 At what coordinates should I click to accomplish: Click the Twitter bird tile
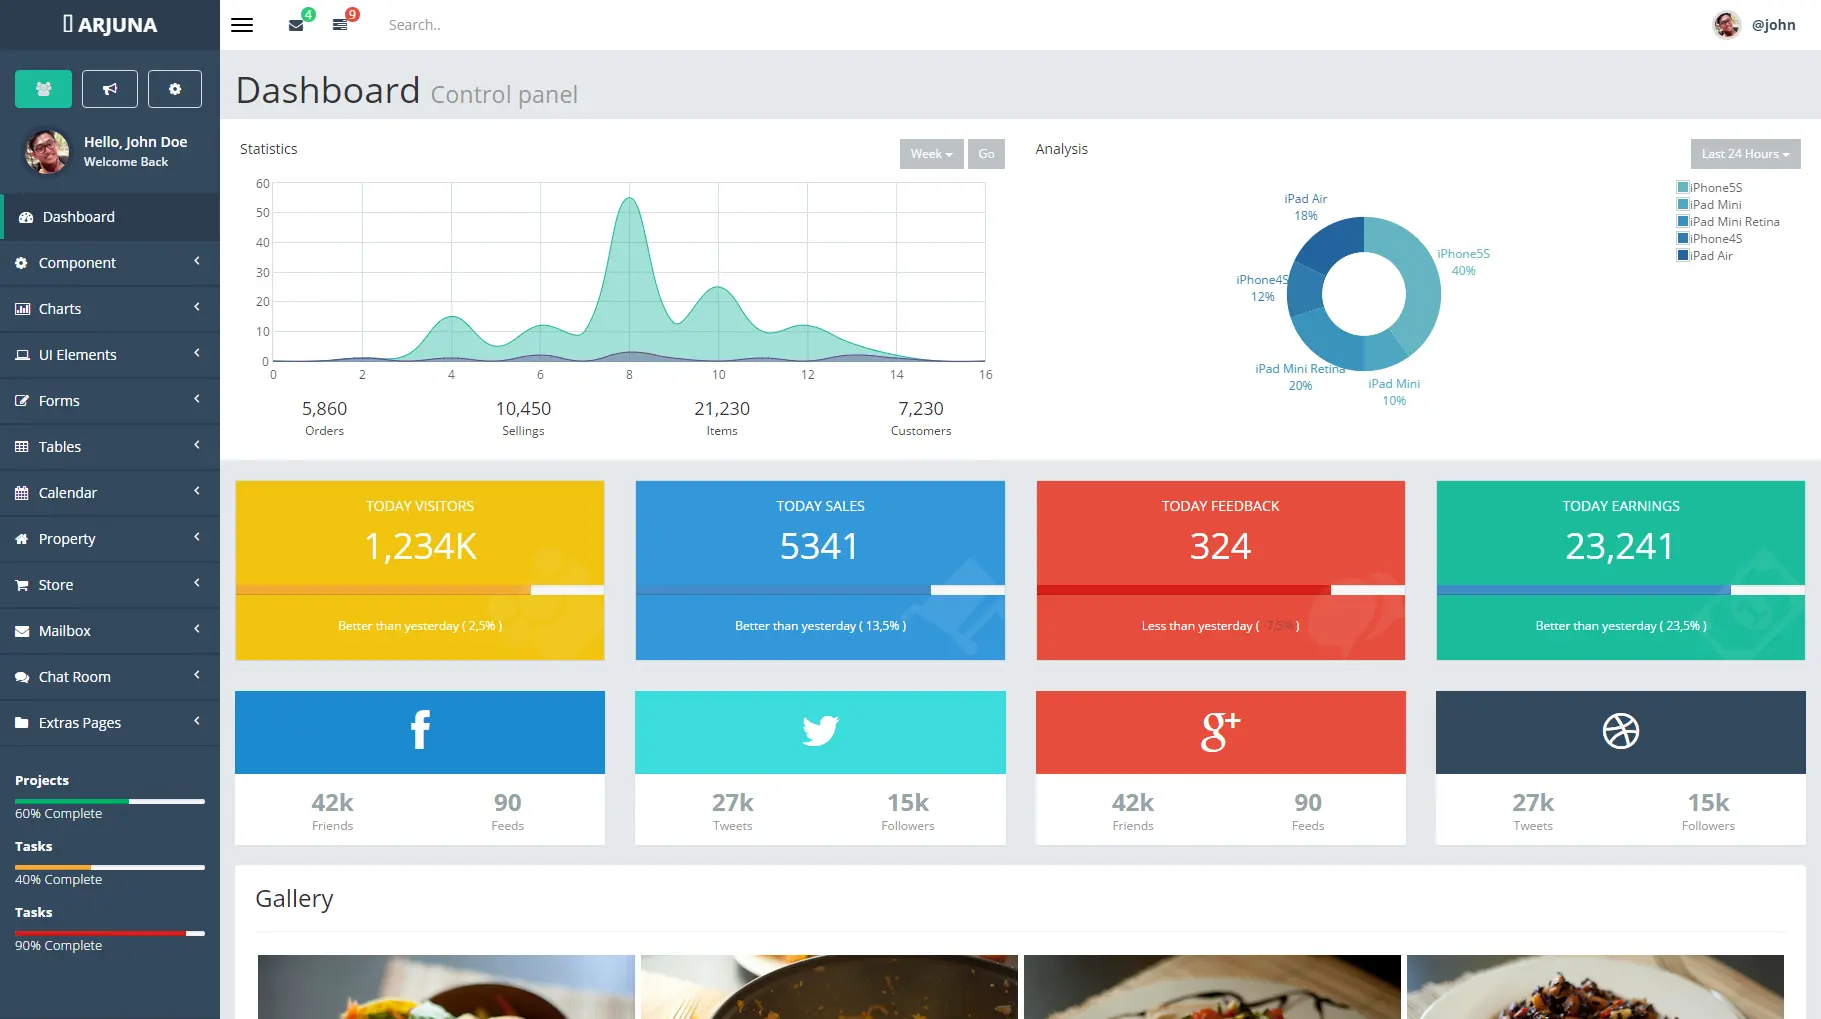[820, 732]
